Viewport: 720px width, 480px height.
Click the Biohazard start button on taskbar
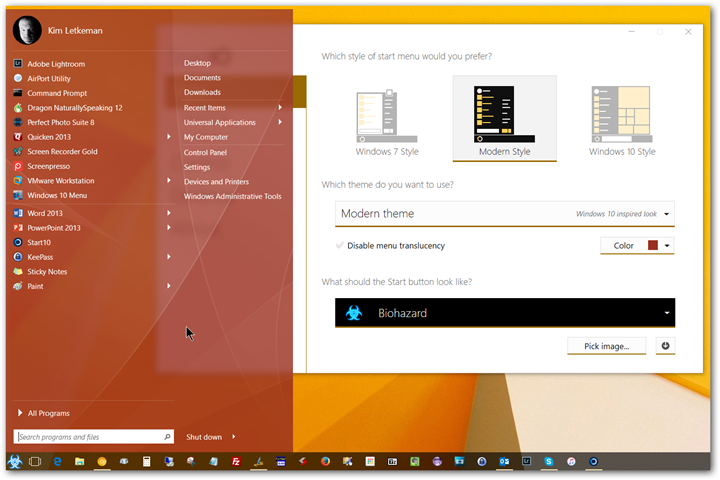click(15, 461)
